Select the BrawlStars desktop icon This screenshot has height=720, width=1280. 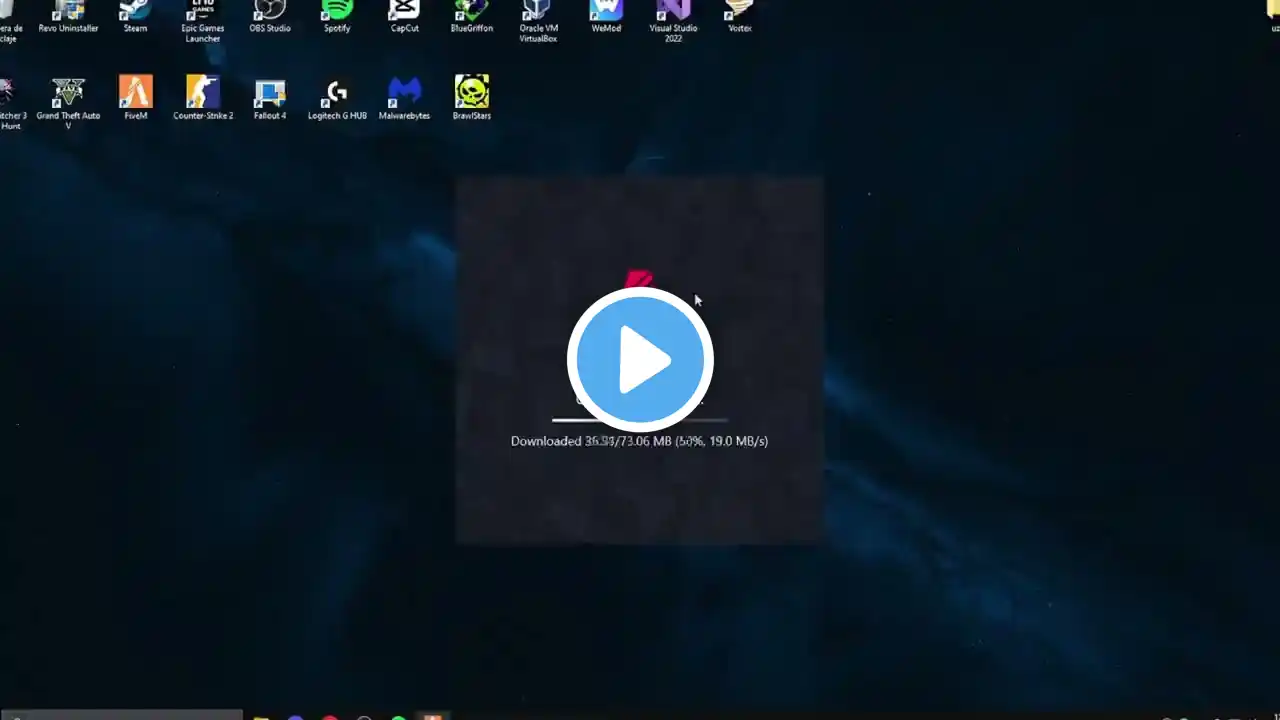point(472,97)
